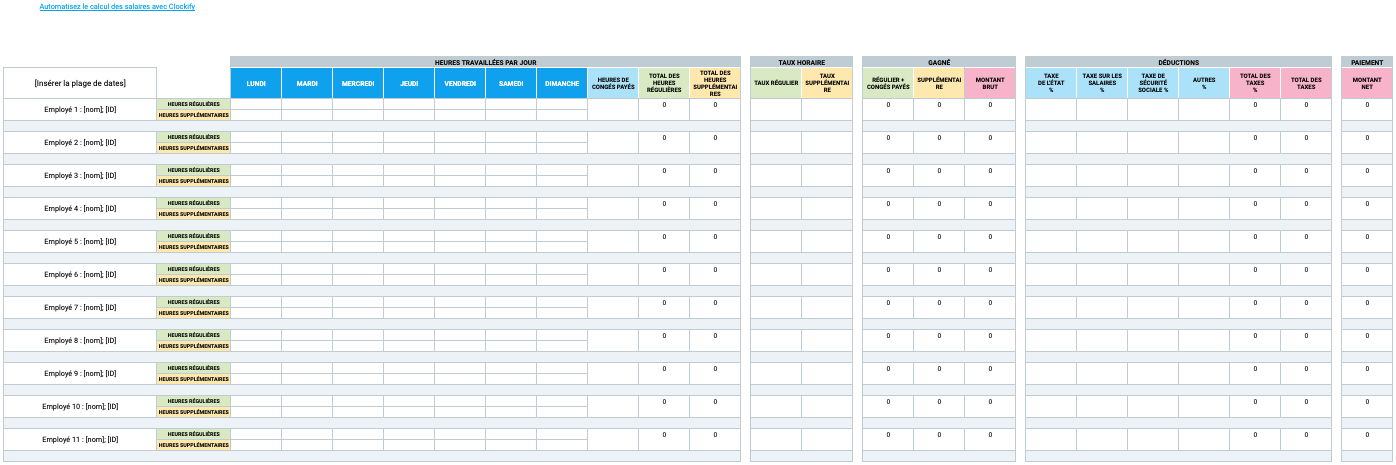This screenshot has height=465, width=1396.
Task: Select the MERCREDI column header
Action: 358,83
